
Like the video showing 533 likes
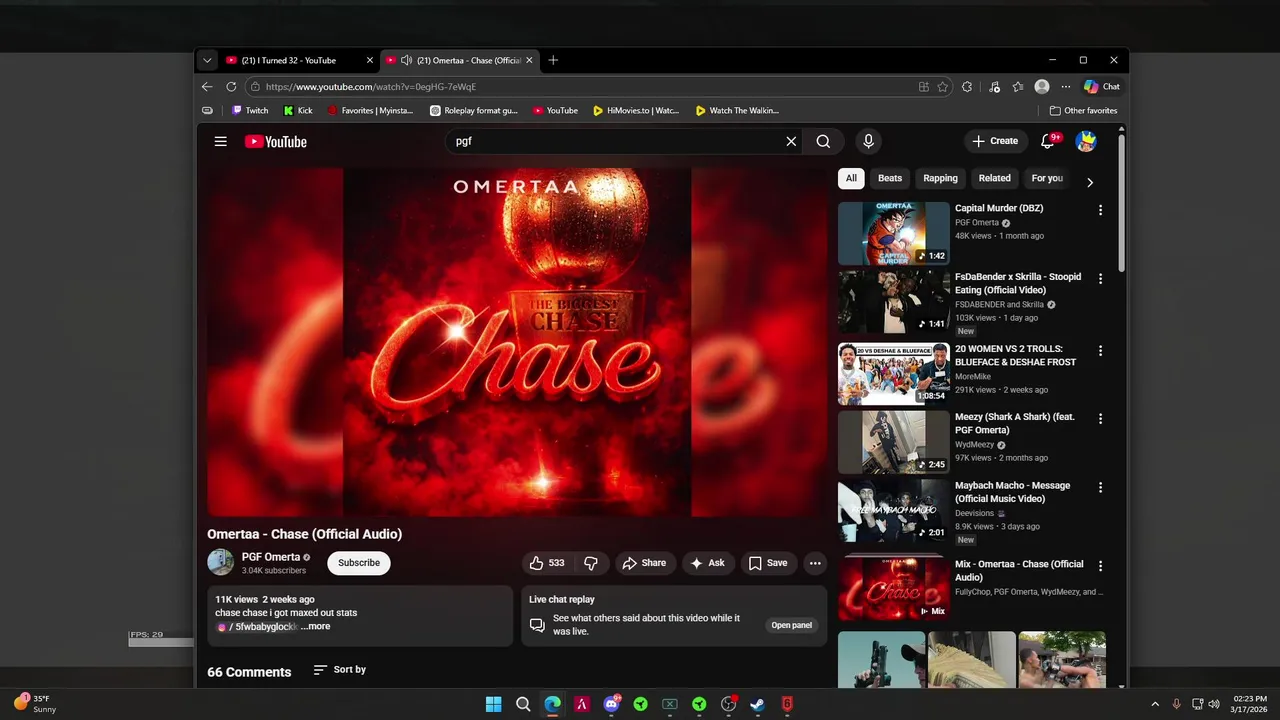[547, 563]
